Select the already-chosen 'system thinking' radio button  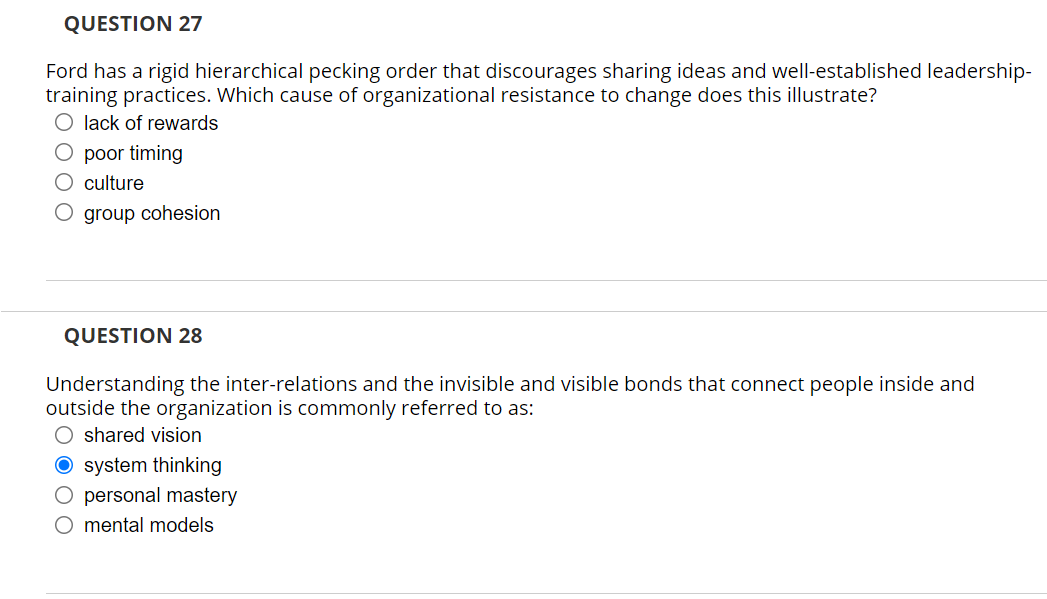(64, 464)
